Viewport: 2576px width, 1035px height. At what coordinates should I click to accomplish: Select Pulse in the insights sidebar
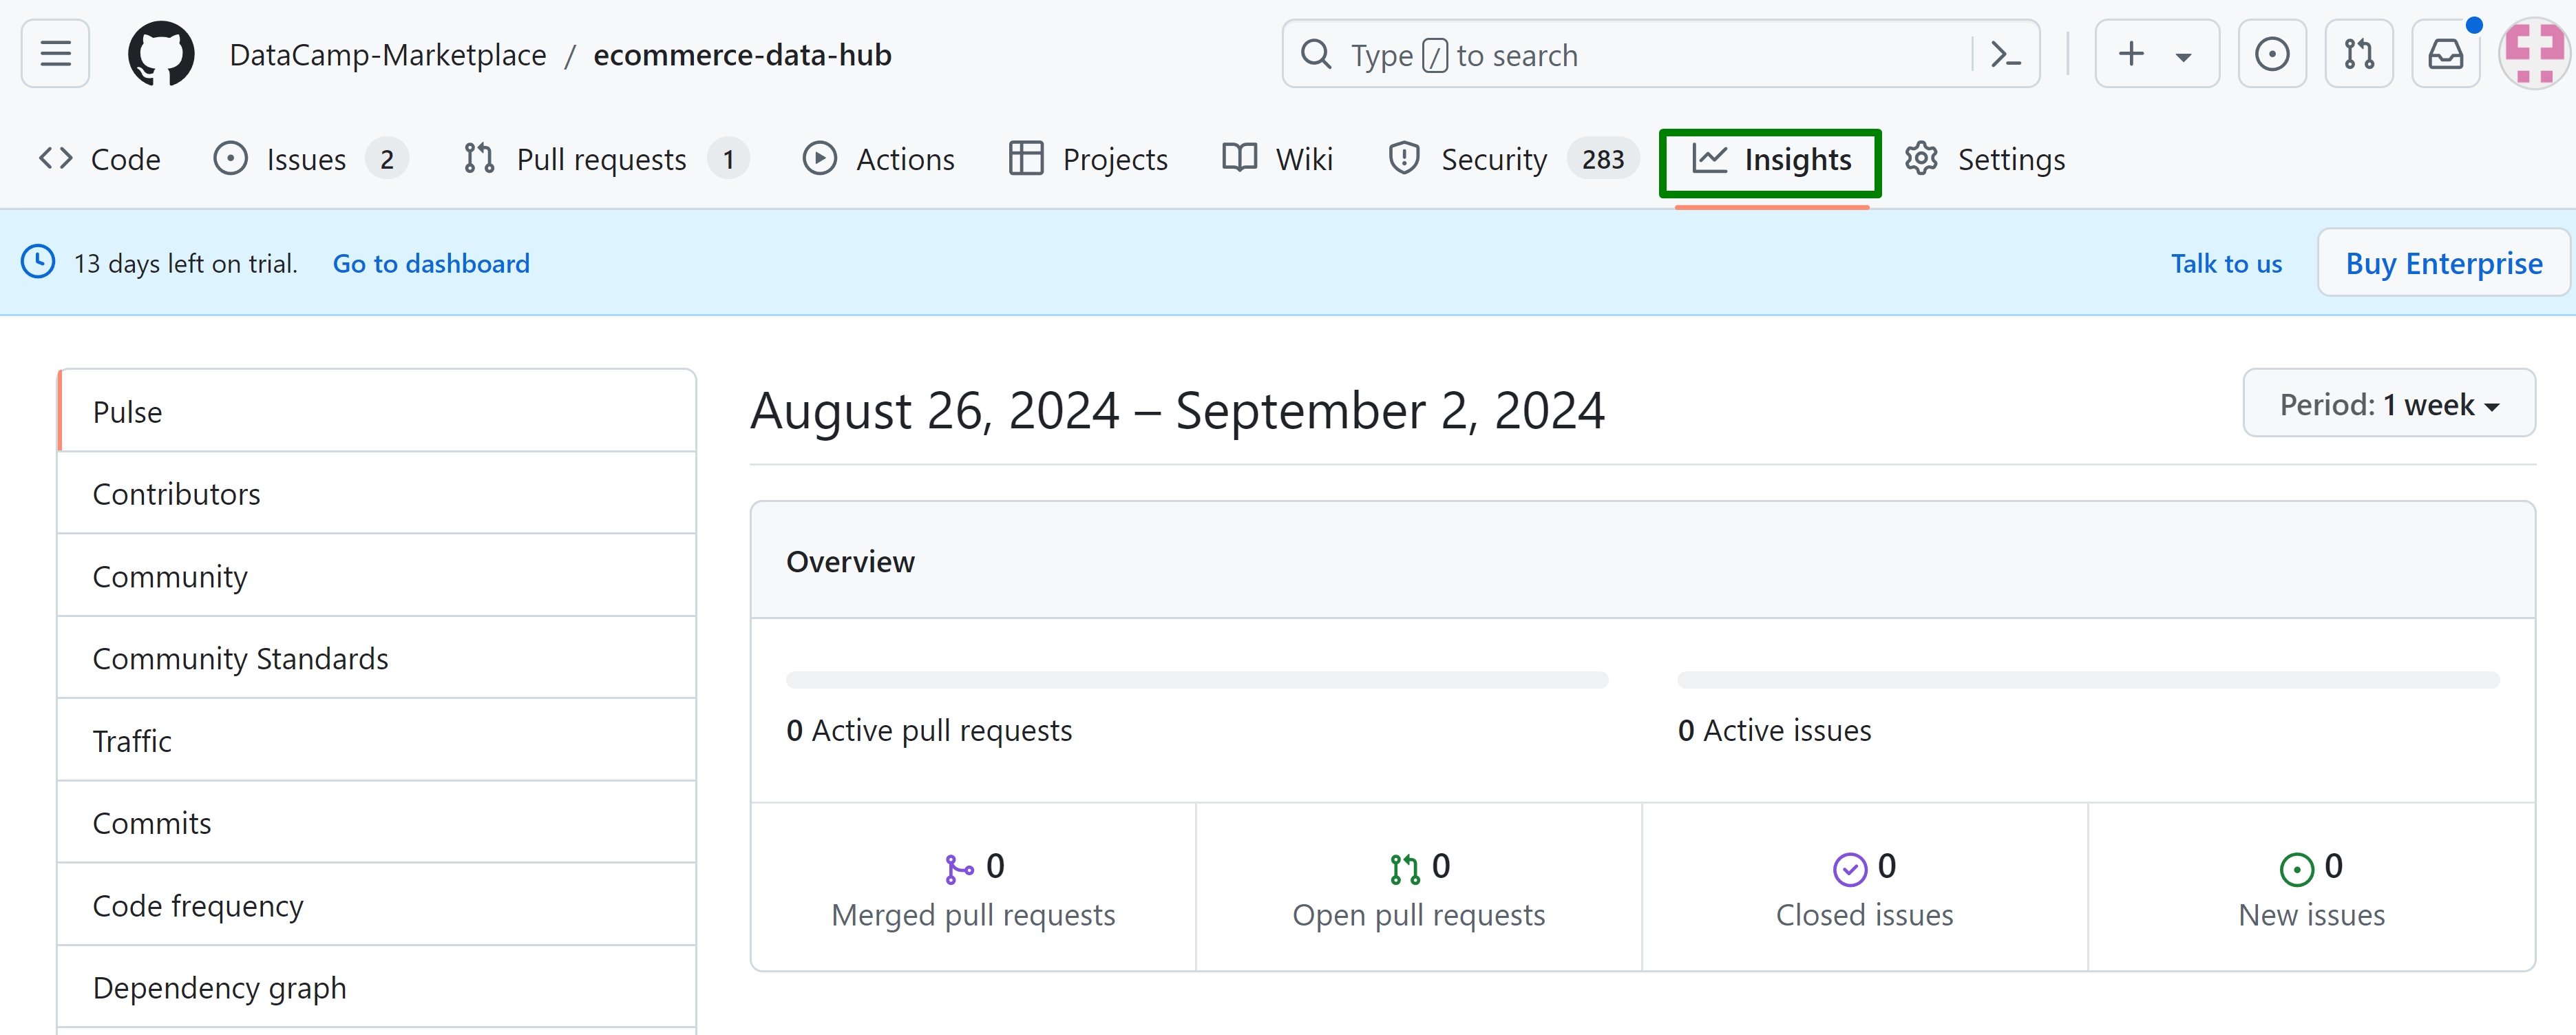377,411
